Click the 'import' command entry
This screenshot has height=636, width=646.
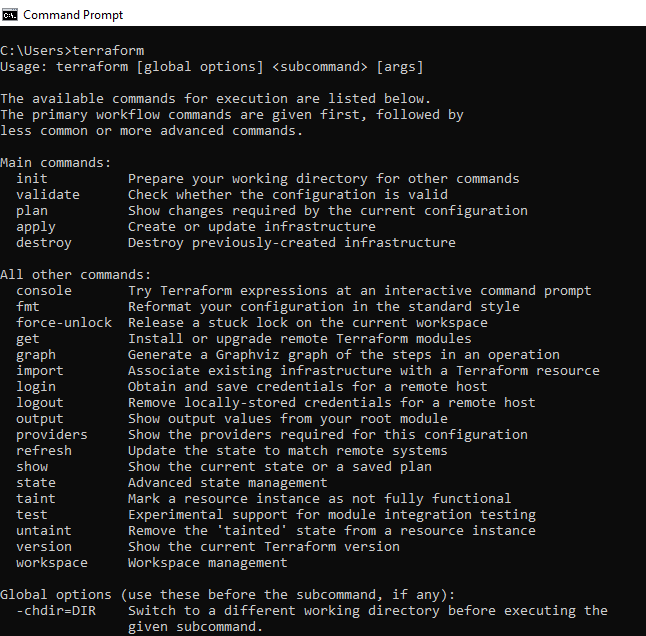(x=40, y=371)
